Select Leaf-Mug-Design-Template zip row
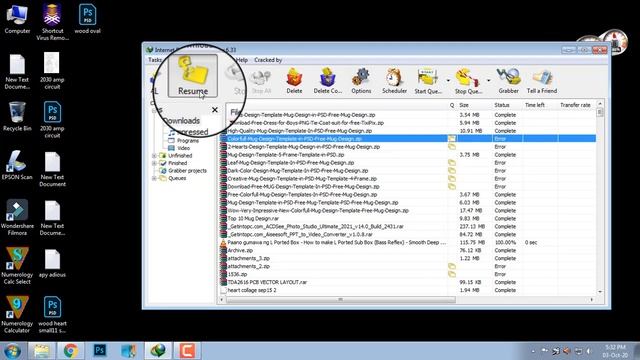640x360 pixels. [407, 163]
